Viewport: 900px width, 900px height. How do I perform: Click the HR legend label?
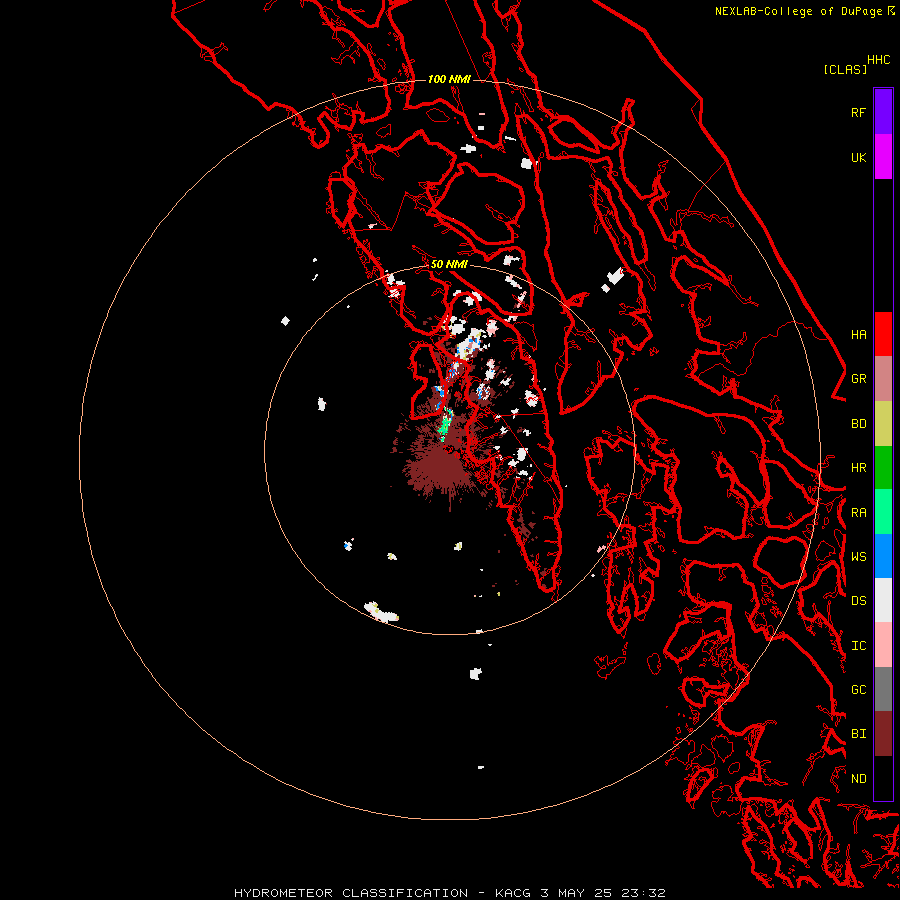[858, 468]
